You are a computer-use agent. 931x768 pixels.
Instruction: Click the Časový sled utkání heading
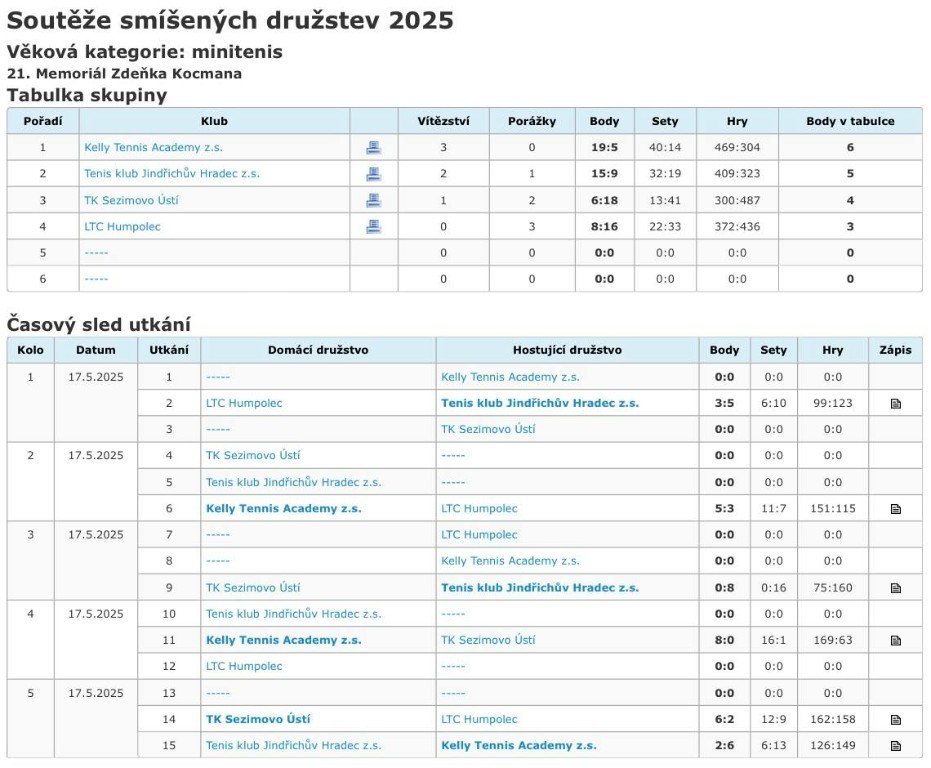pos(99,324)
